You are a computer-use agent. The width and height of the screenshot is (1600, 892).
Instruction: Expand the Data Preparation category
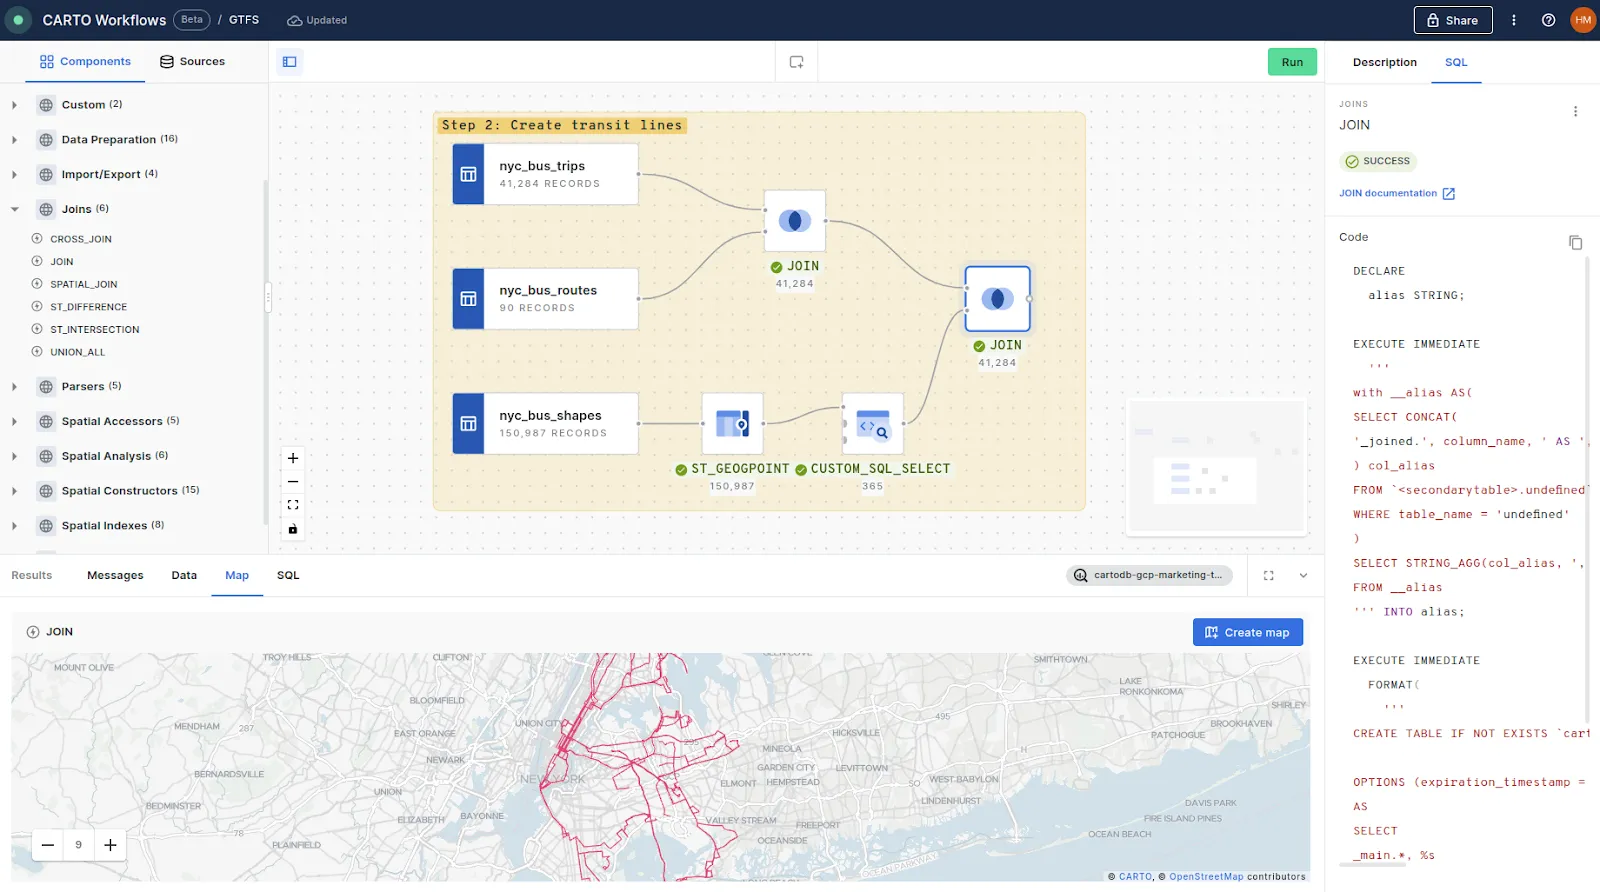pos(15,140)
